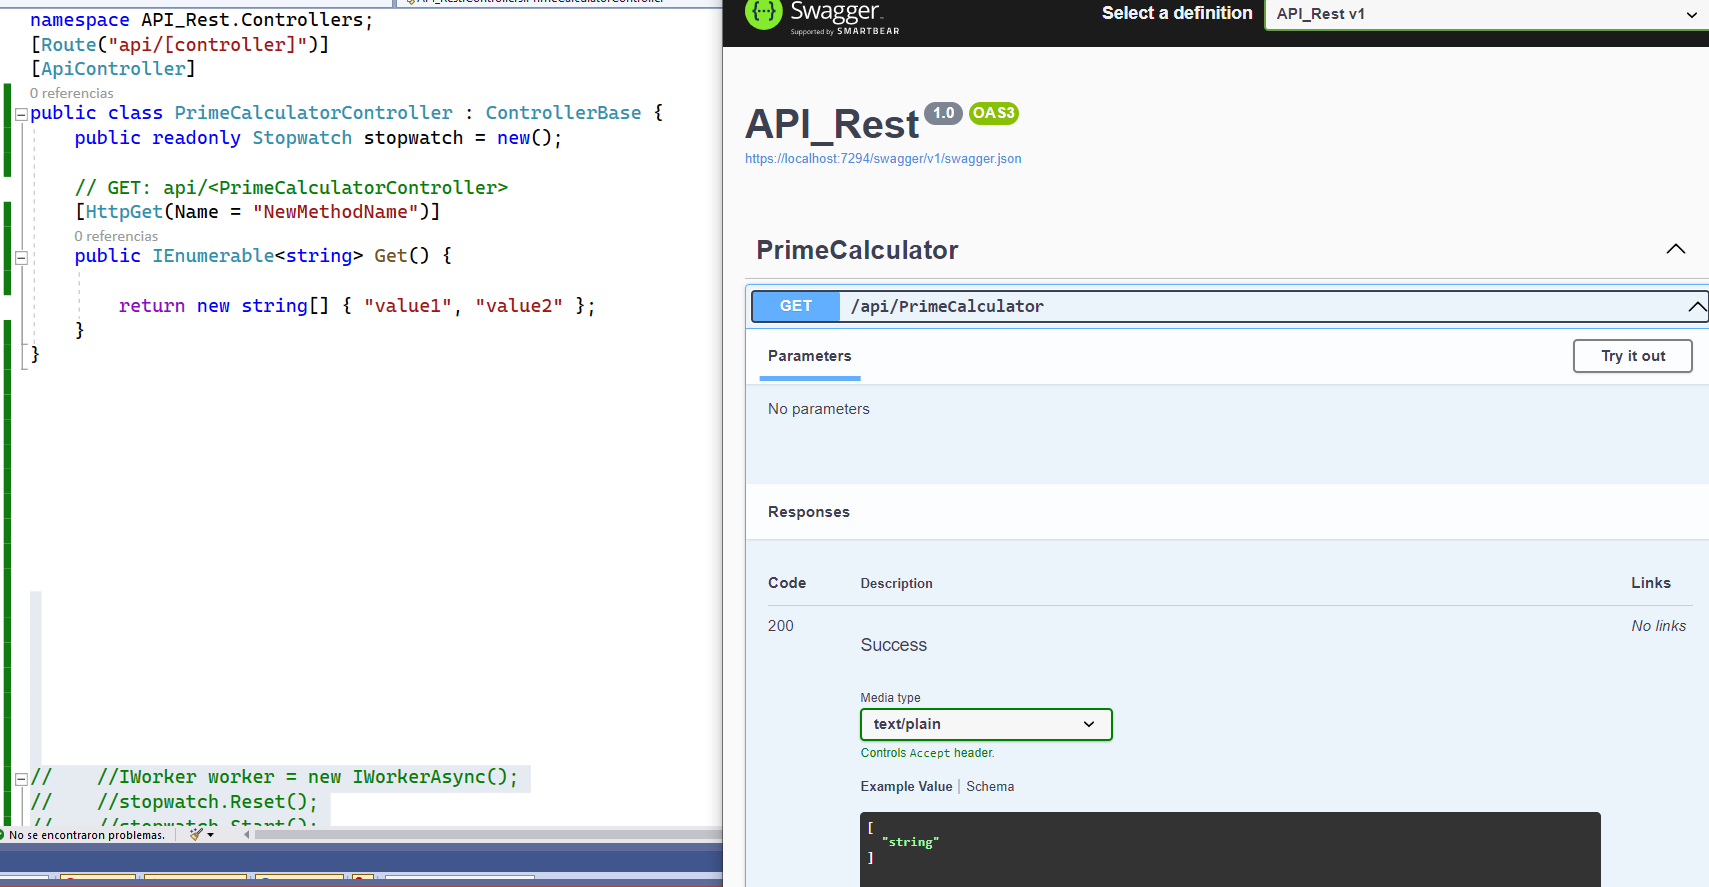Viewport: 1709px width, 887px height.
Task: Click the Swagger logo icon
Action: click(x=763, y=13)
